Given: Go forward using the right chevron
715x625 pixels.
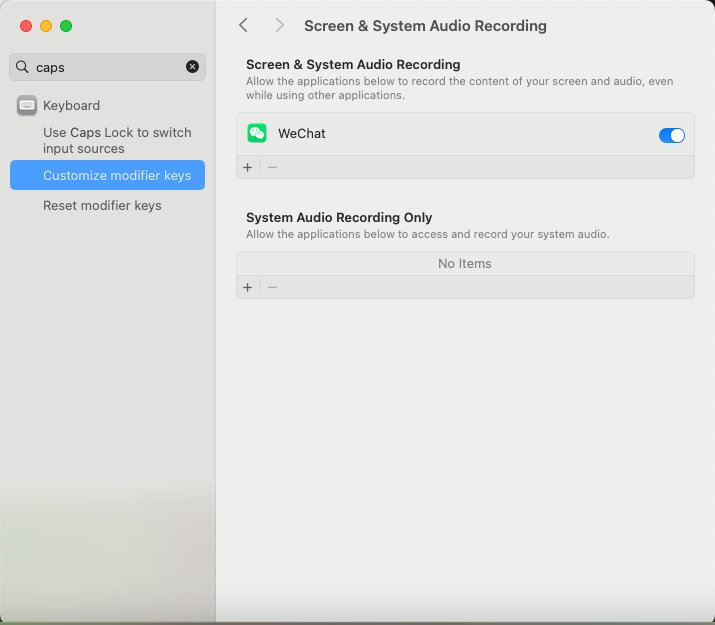Looking at the screenshot, I should tap(279, 26).
